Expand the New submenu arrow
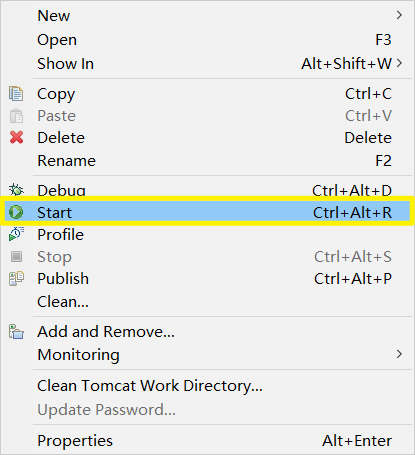The image size is (415, 455). coord(399,15)
